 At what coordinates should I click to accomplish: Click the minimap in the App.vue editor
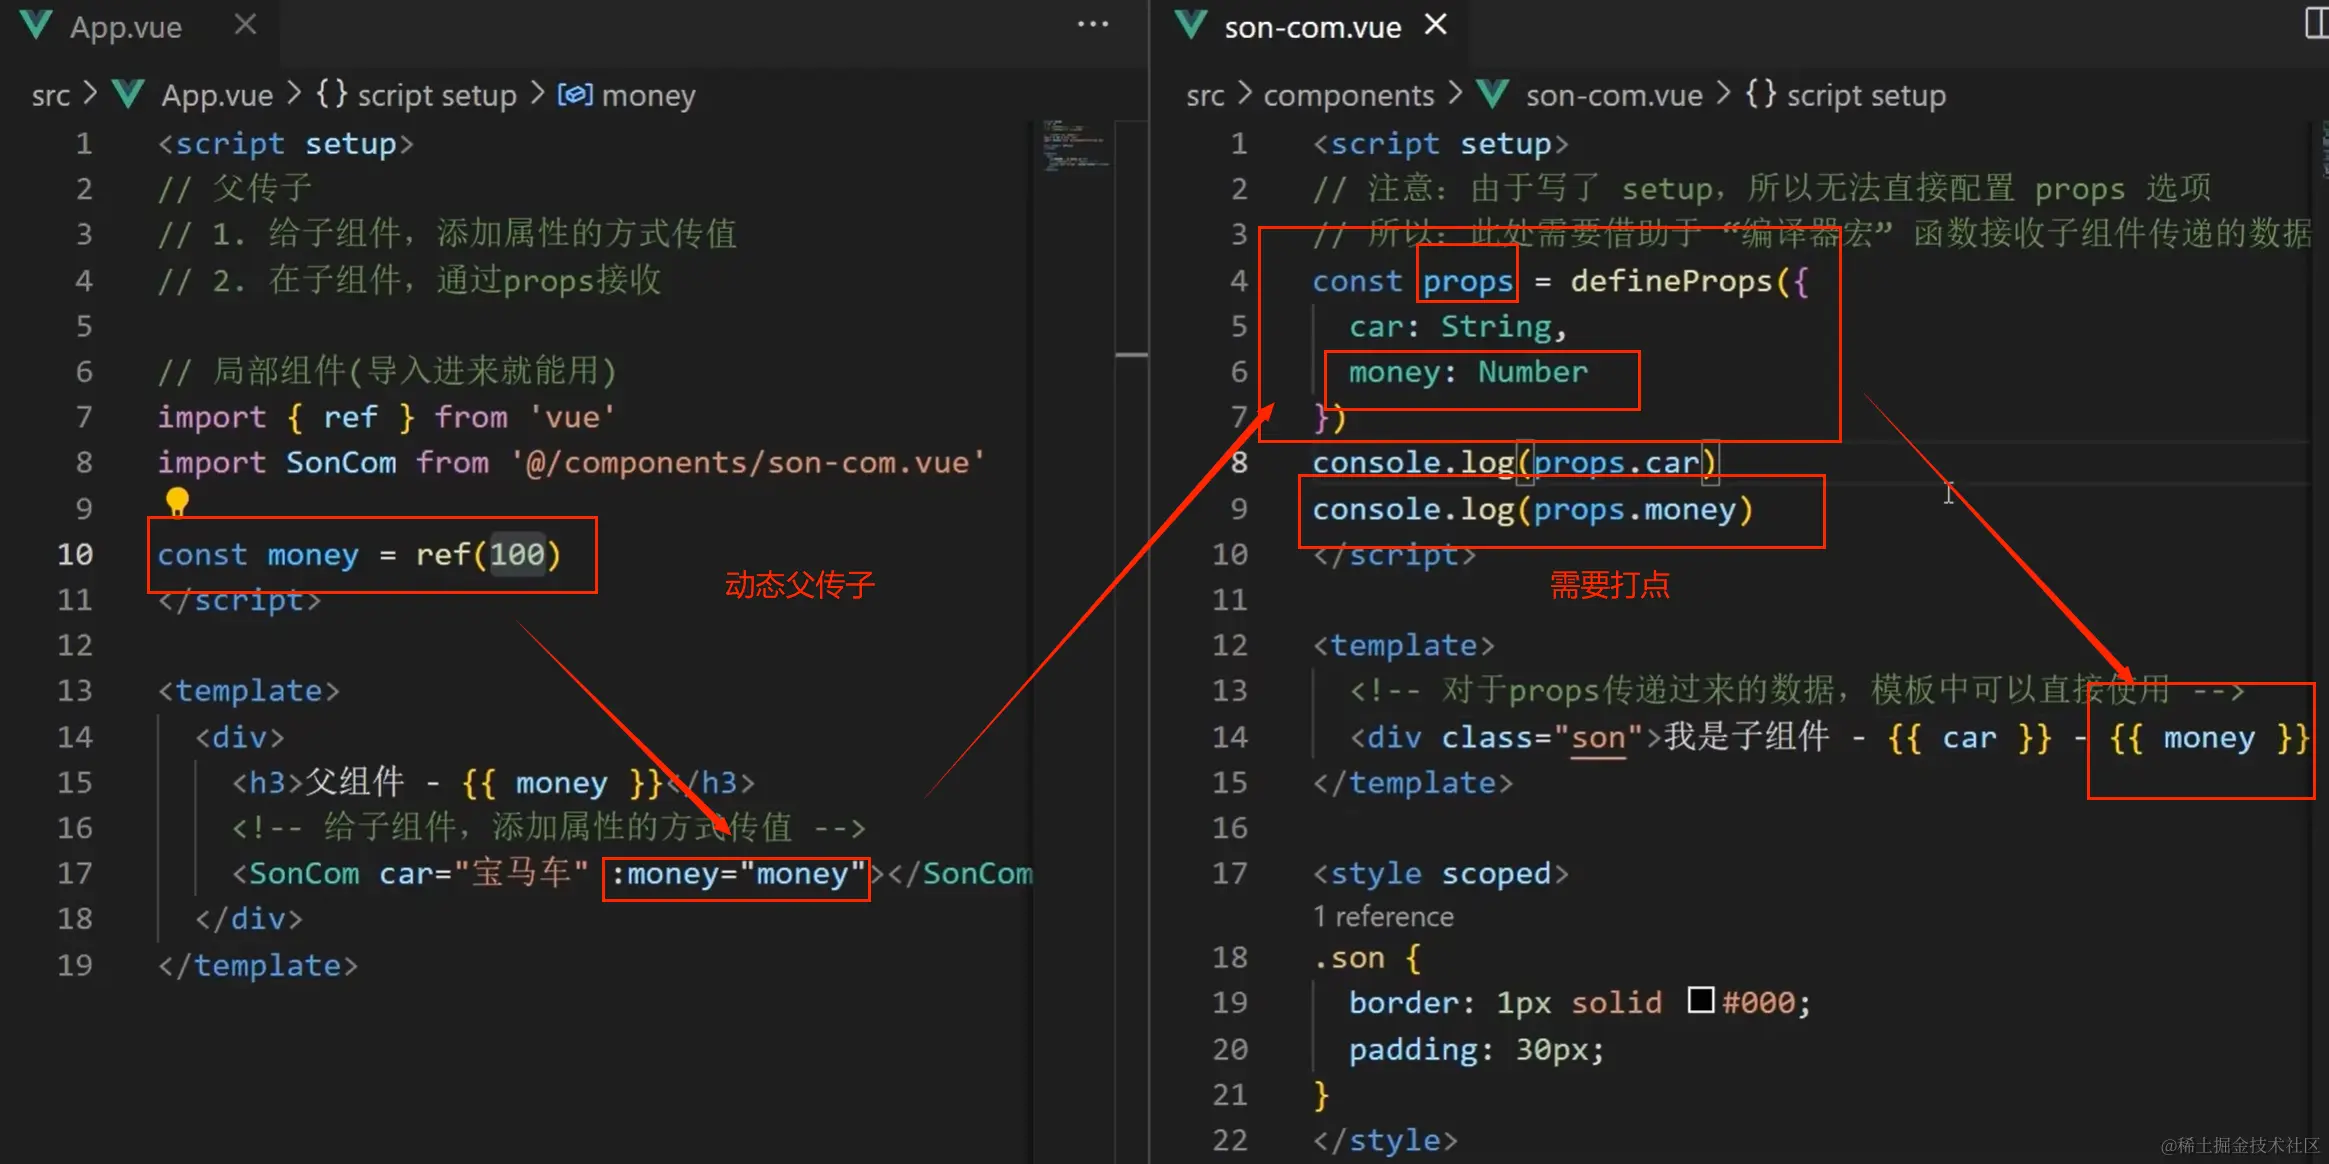[x=1074, y=145]
